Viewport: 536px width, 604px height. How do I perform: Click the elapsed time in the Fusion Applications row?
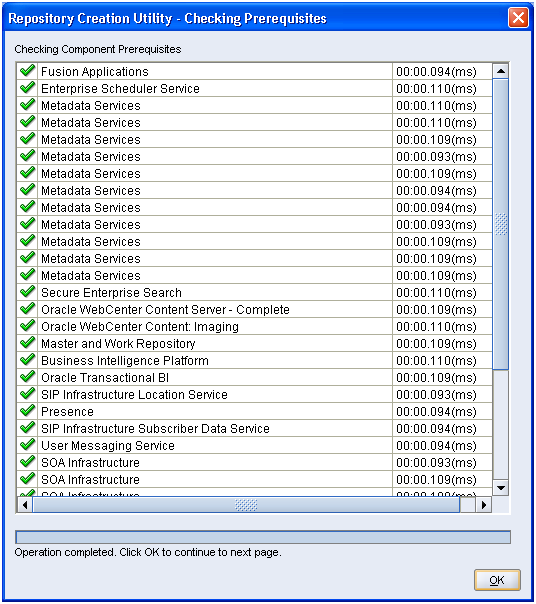point(436,72)
